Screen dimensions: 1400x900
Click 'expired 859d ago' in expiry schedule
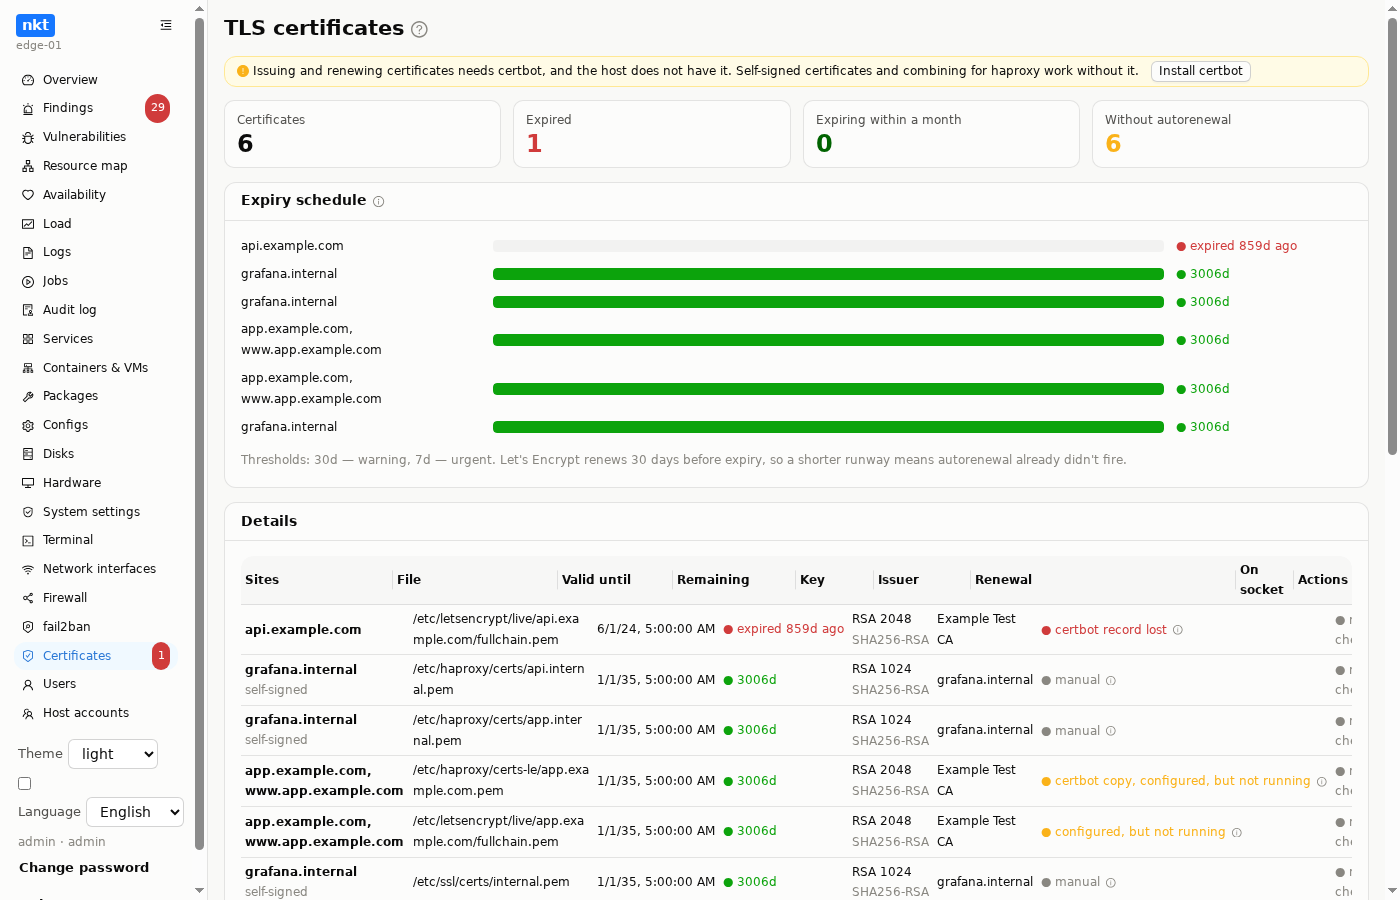(1243, 246)
